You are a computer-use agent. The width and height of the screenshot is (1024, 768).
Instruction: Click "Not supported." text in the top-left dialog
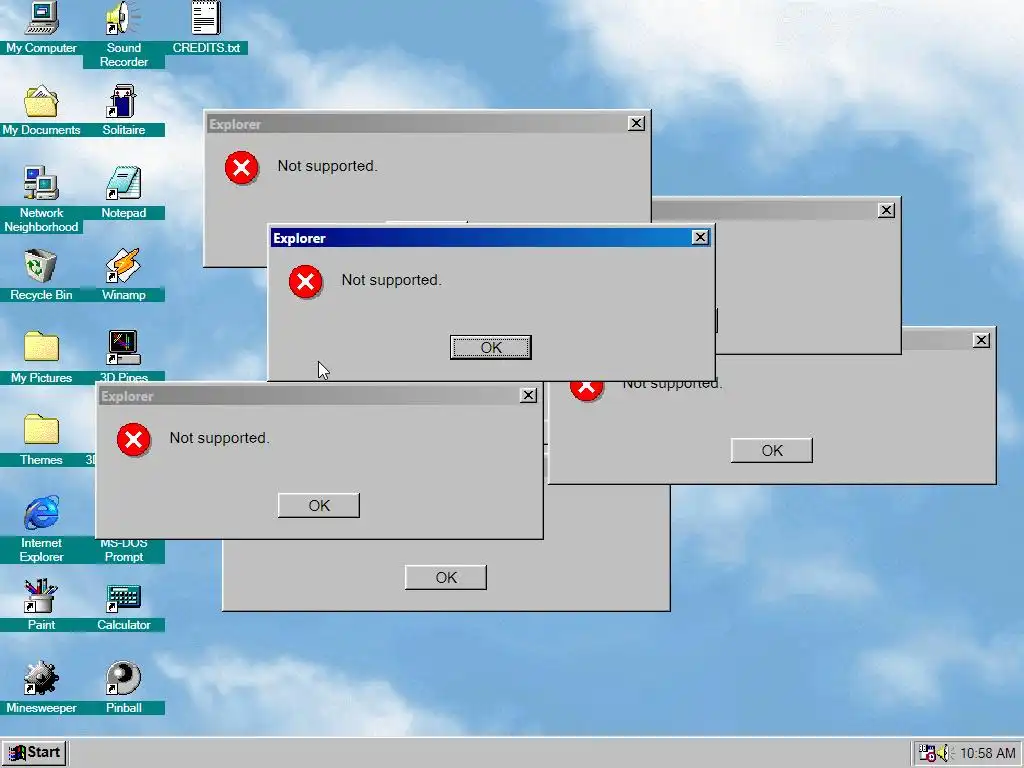tap(328, 166)
